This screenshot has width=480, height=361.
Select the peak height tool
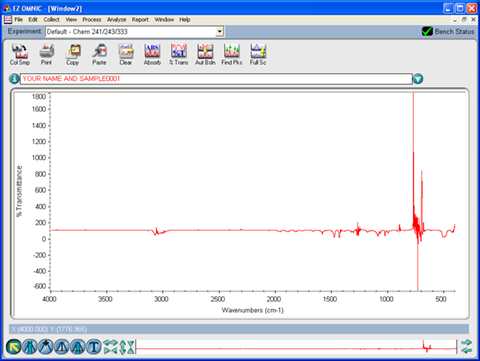click(x=62, y=347)
